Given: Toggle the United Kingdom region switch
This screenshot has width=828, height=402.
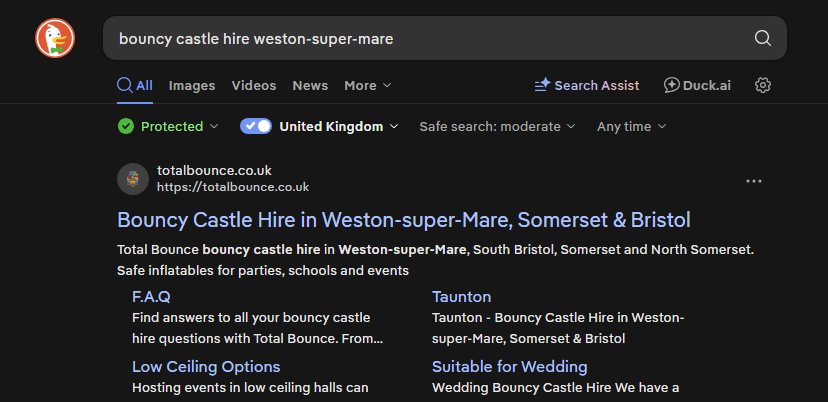Looking at the screenshot, I should tap(256, 126).
